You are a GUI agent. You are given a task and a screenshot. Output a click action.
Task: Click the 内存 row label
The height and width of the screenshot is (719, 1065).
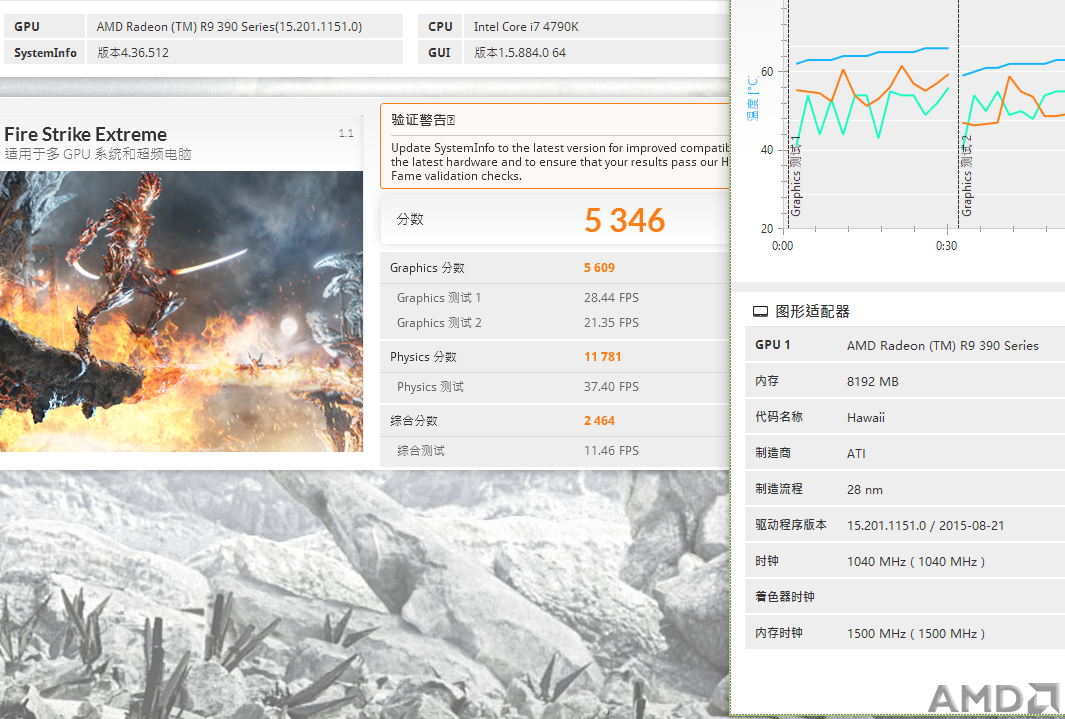[767, 381]
